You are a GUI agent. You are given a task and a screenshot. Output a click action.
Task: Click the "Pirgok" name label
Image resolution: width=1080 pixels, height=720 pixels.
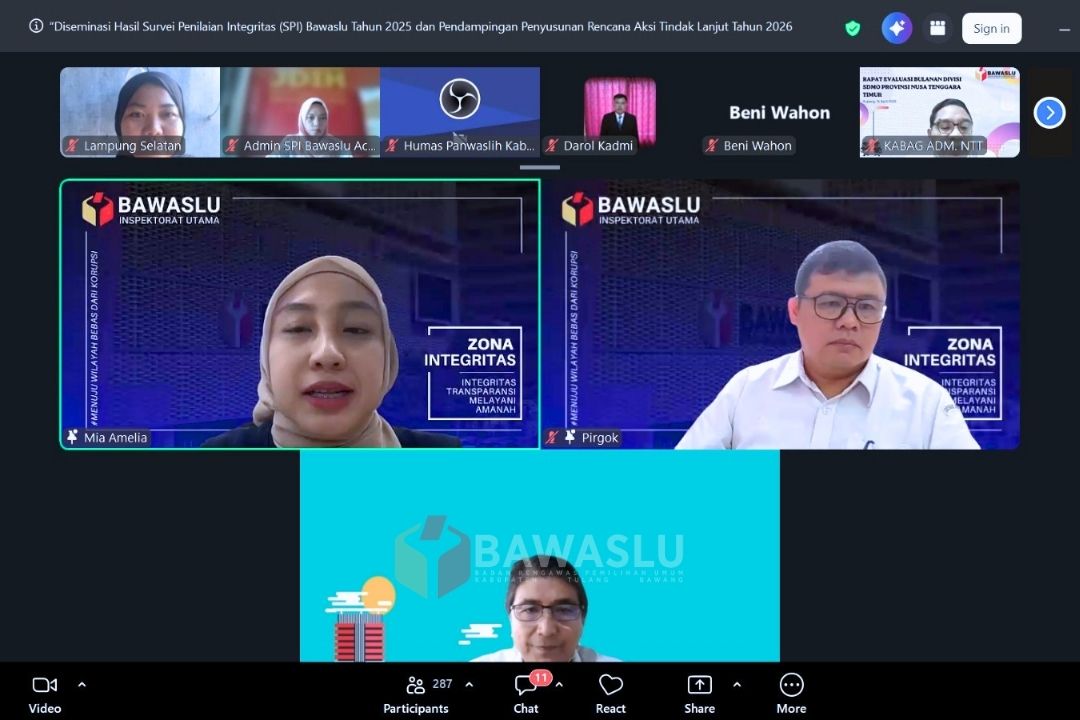[x=600, y=438]
